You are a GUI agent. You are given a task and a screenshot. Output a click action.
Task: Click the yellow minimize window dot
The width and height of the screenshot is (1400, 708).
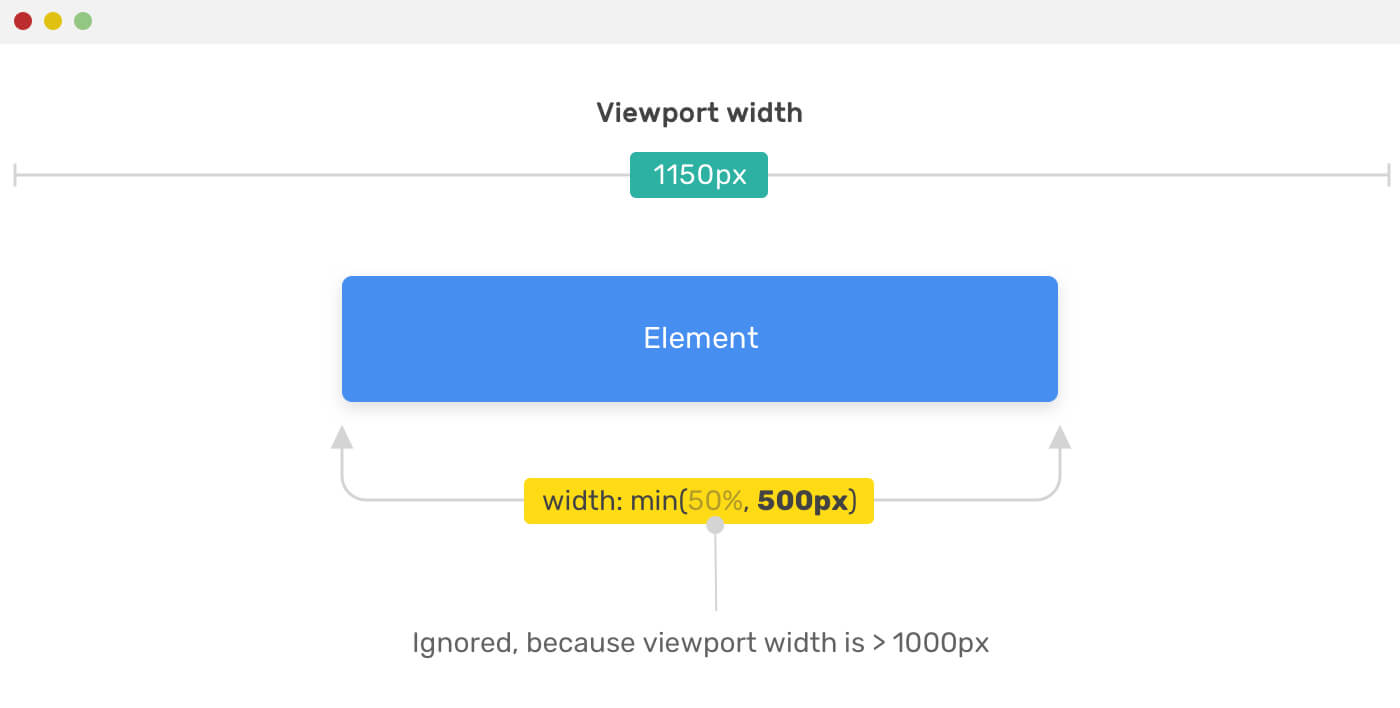pos(53,21)
